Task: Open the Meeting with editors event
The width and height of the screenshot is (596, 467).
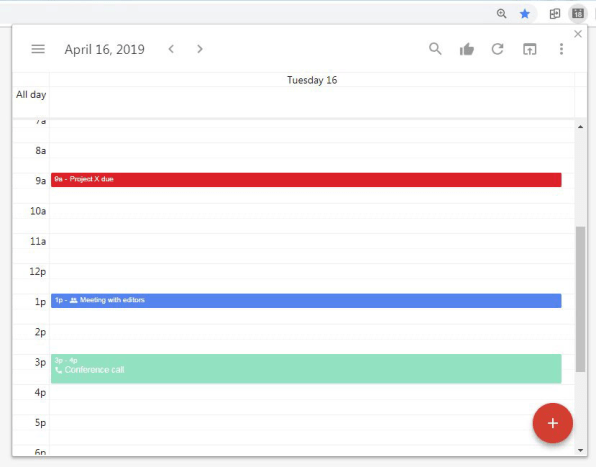Action: 306,301
